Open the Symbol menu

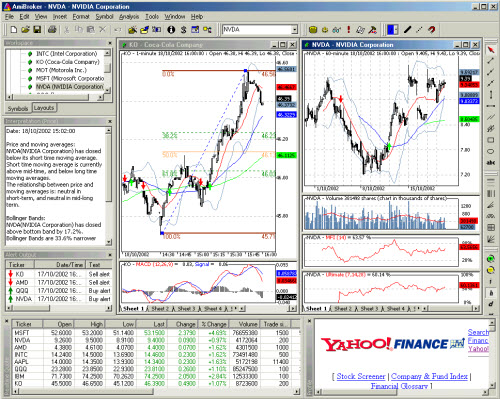[104, 16]
